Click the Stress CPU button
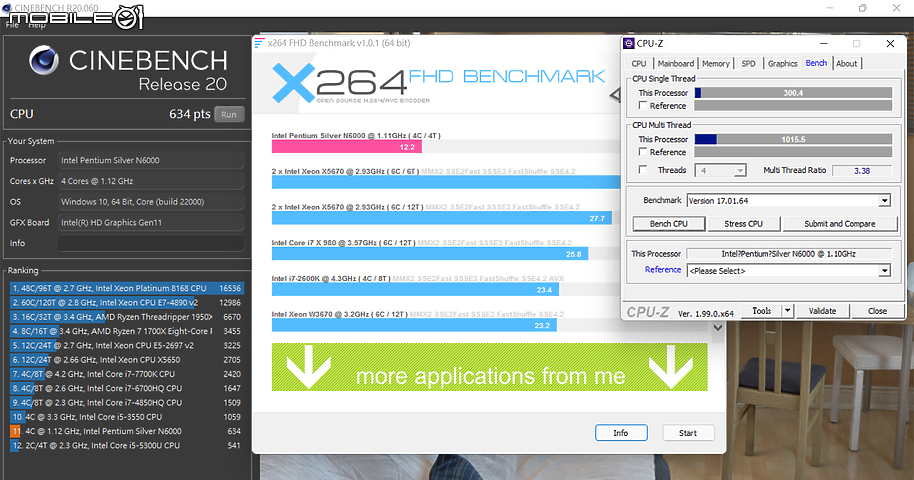This screenshot has height=480, width=914. (743, 224)
